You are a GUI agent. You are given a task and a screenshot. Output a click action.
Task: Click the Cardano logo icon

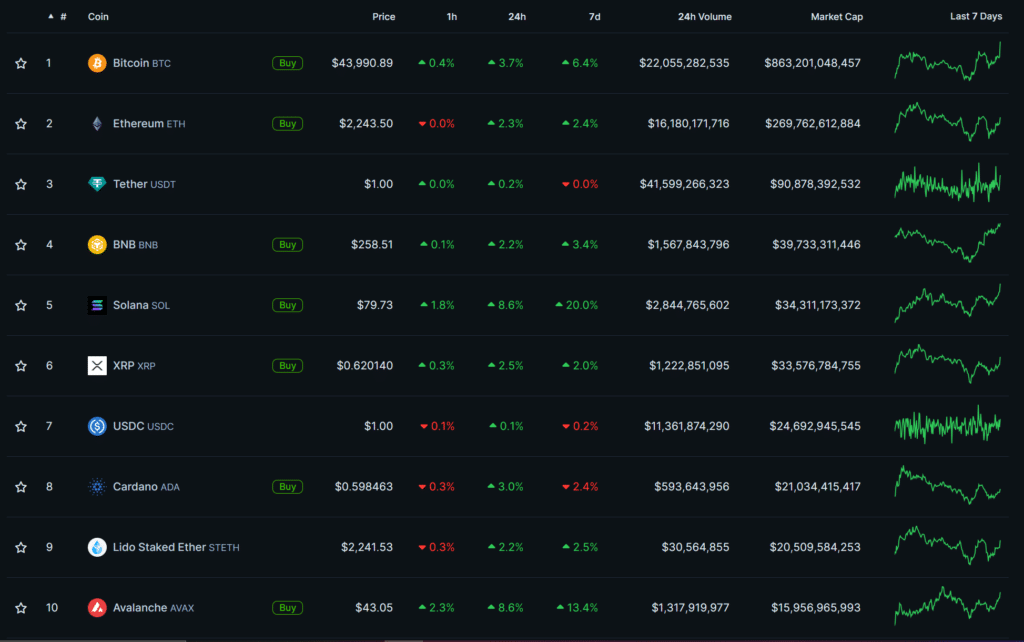(x=97, y=487)
